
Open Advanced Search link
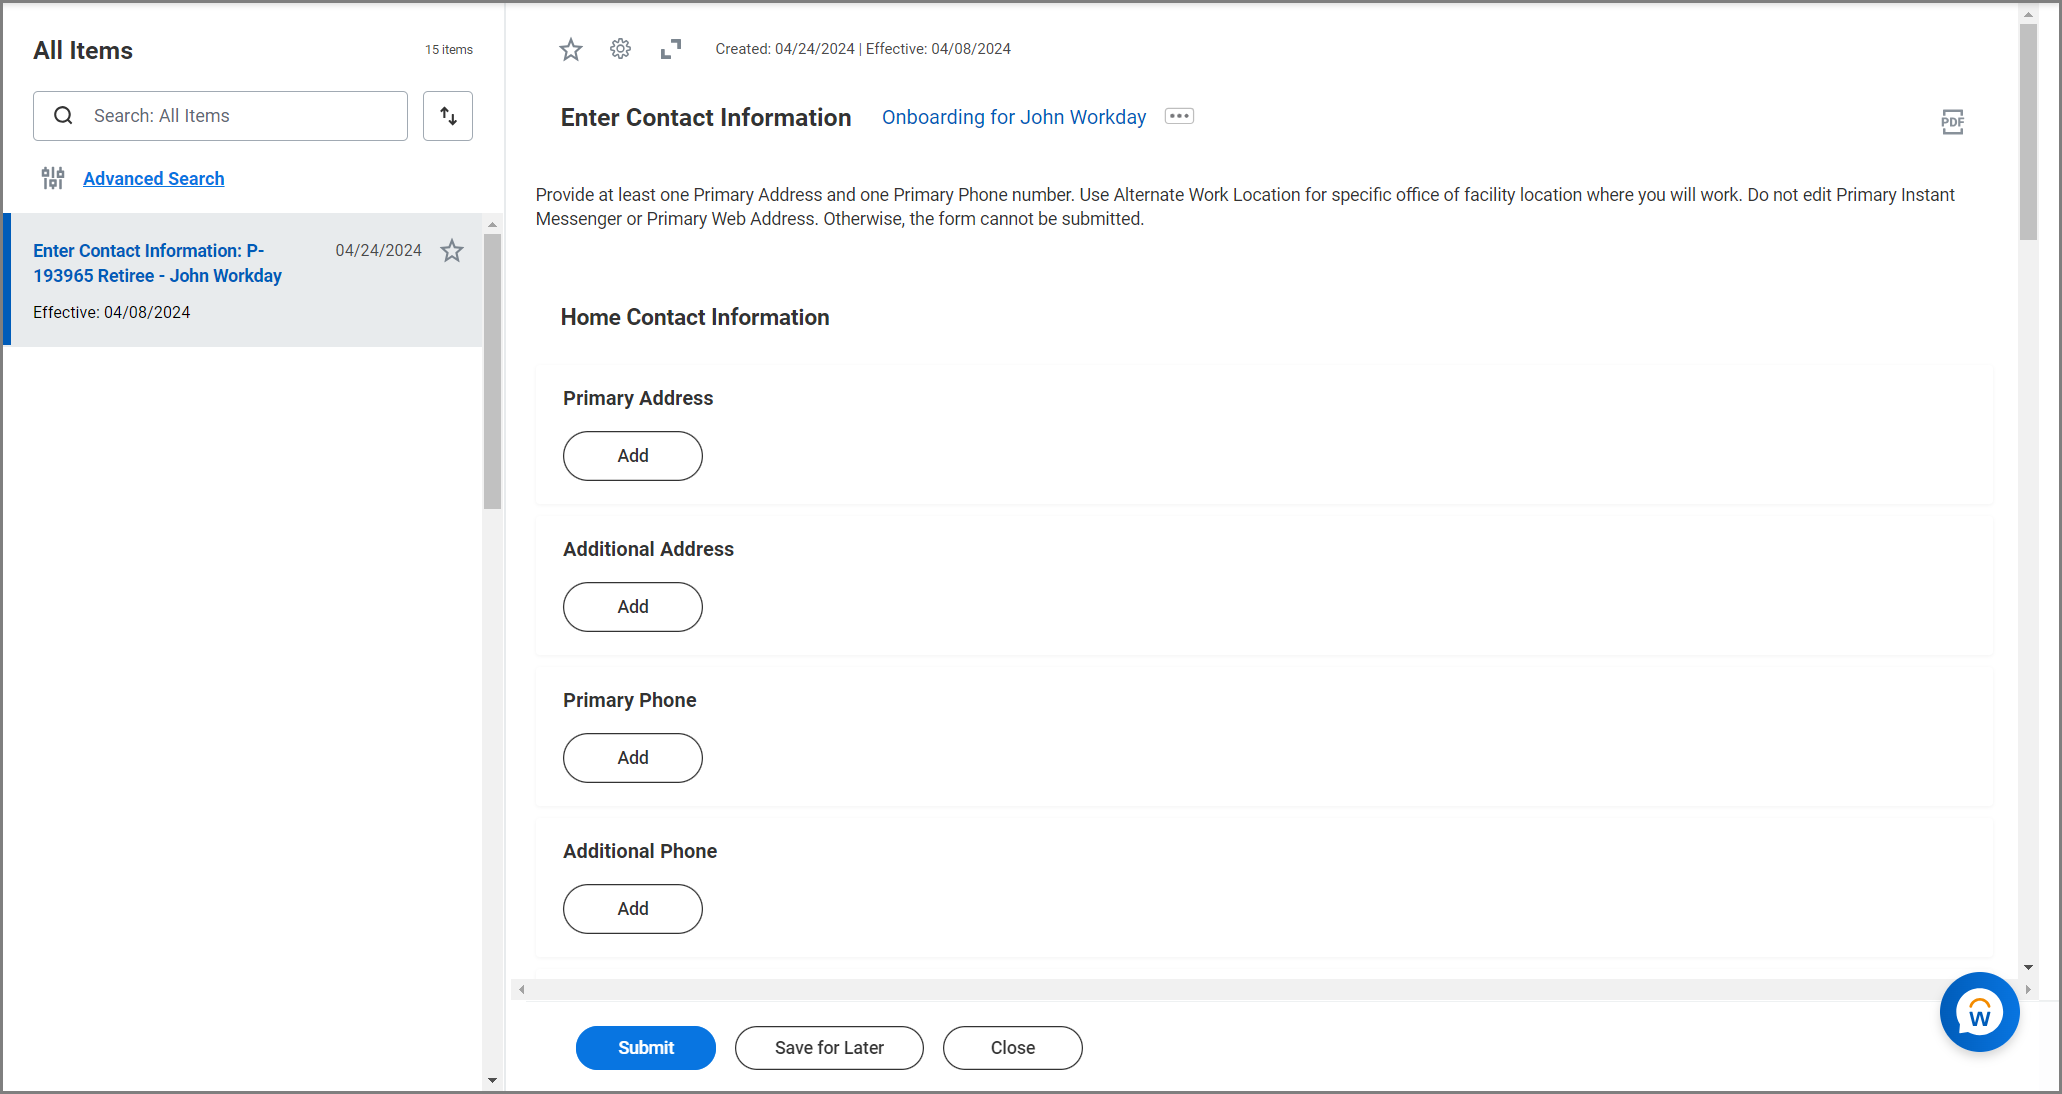[x=154, y=179]
